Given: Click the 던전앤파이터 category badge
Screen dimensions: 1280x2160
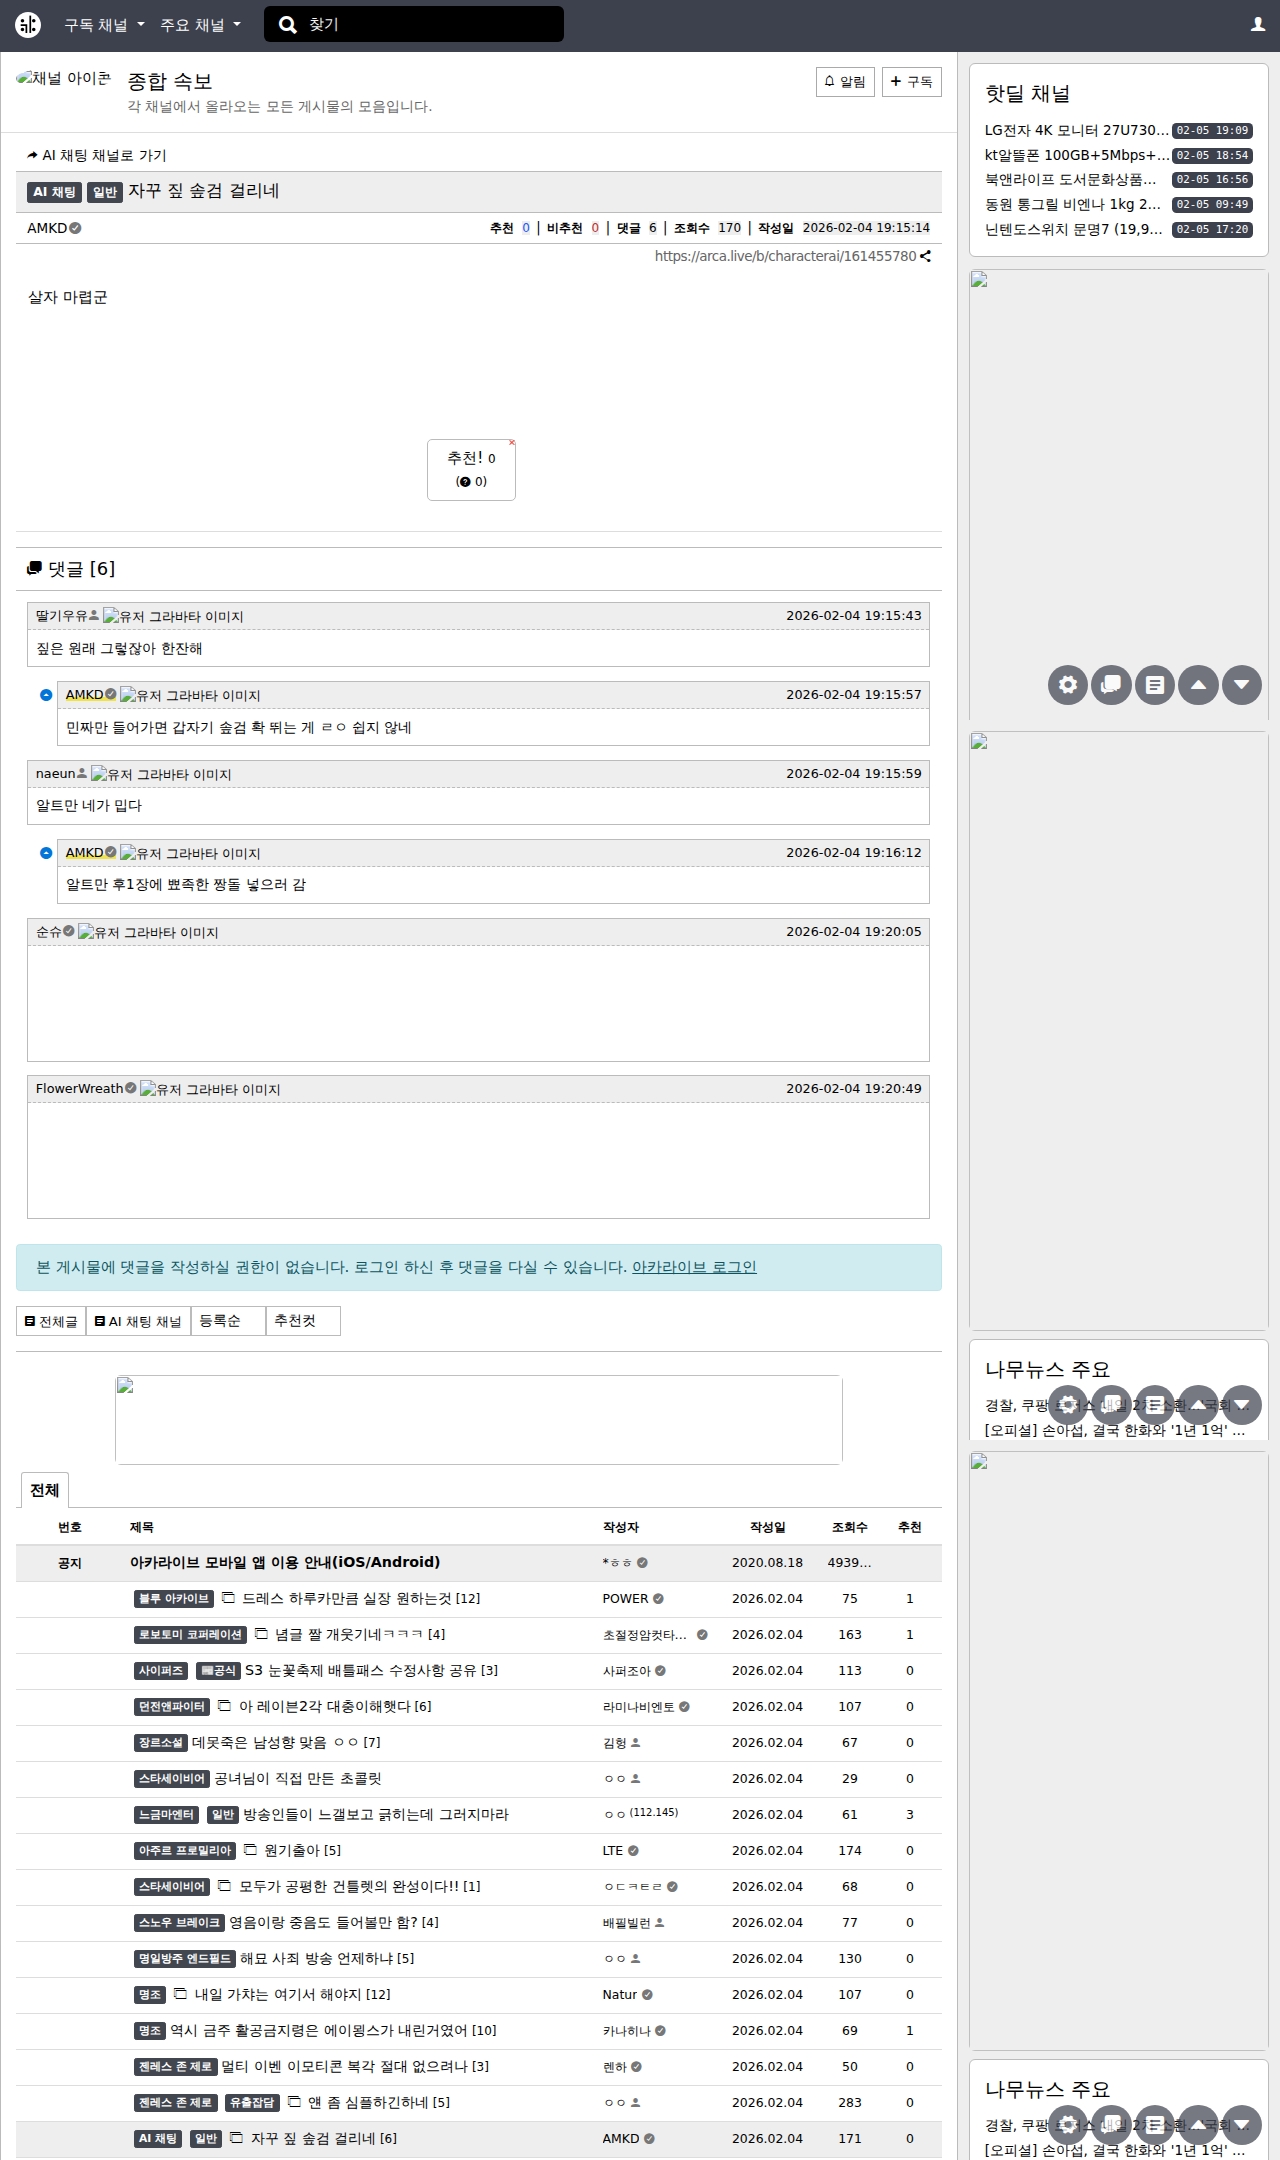Looking at the screenshot, I should 172,1706.
